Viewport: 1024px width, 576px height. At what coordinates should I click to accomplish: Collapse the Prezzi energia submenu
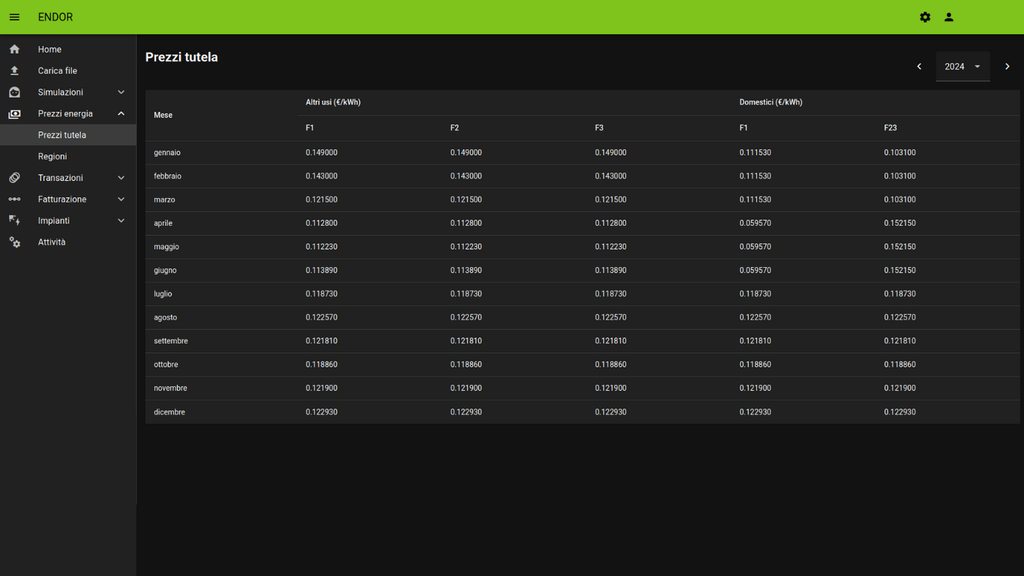click(x=121, y=114)
